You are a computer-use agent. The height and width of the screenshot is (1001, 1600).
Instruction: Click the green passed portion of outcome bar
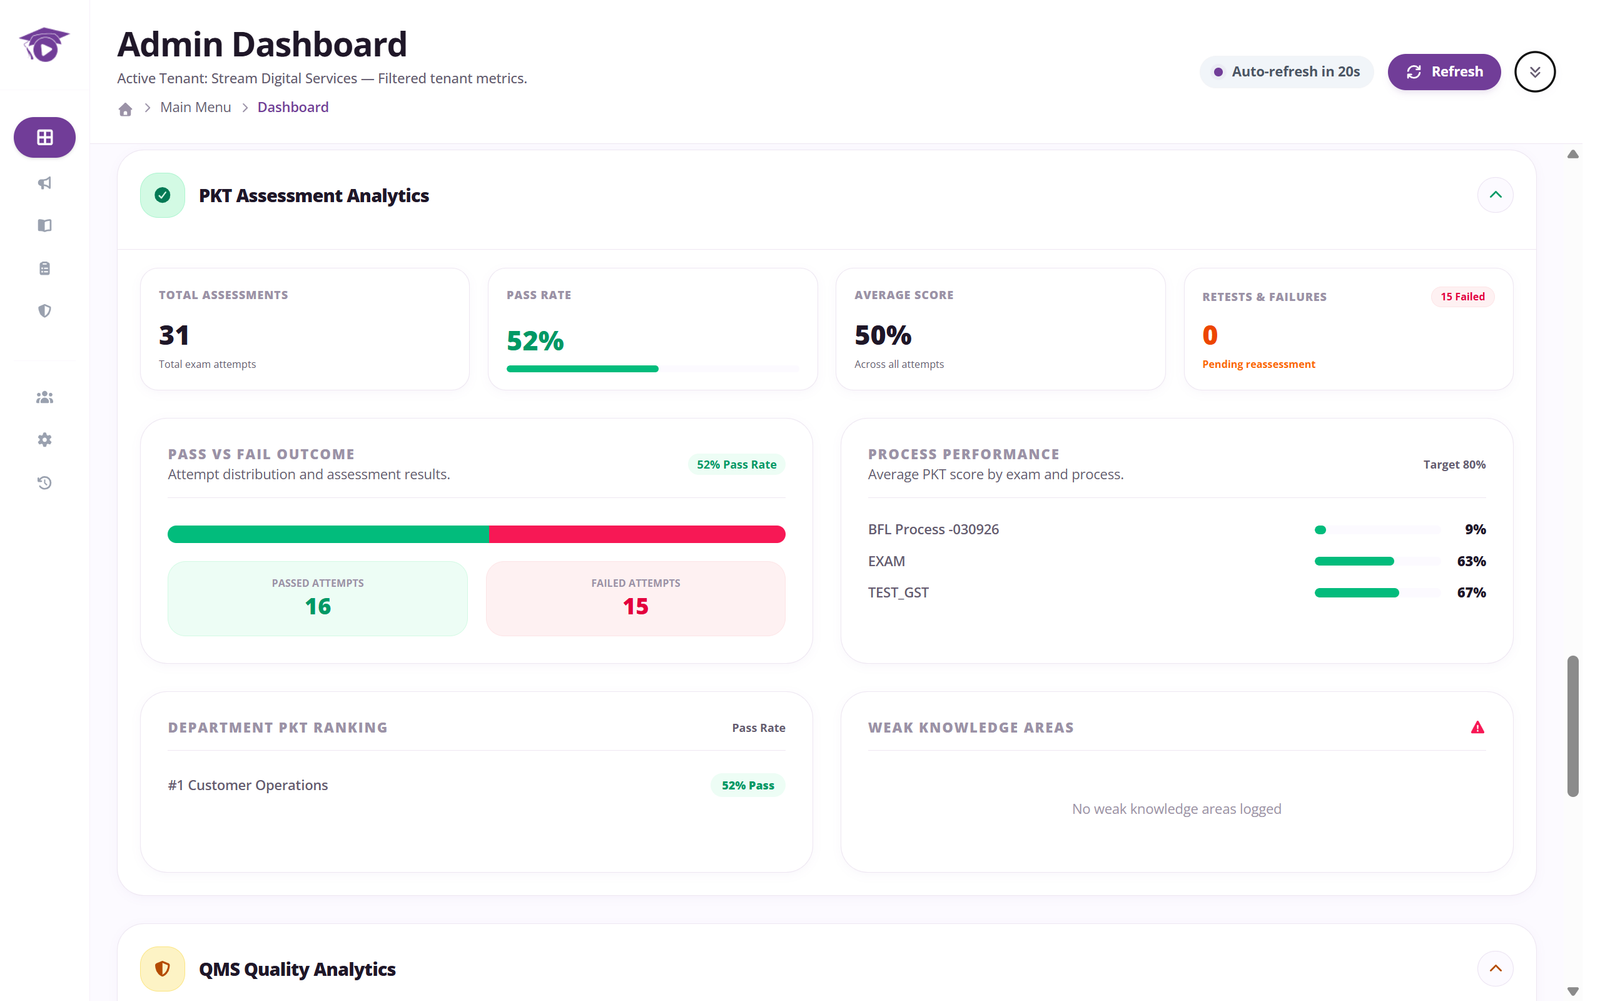point(328,534)
